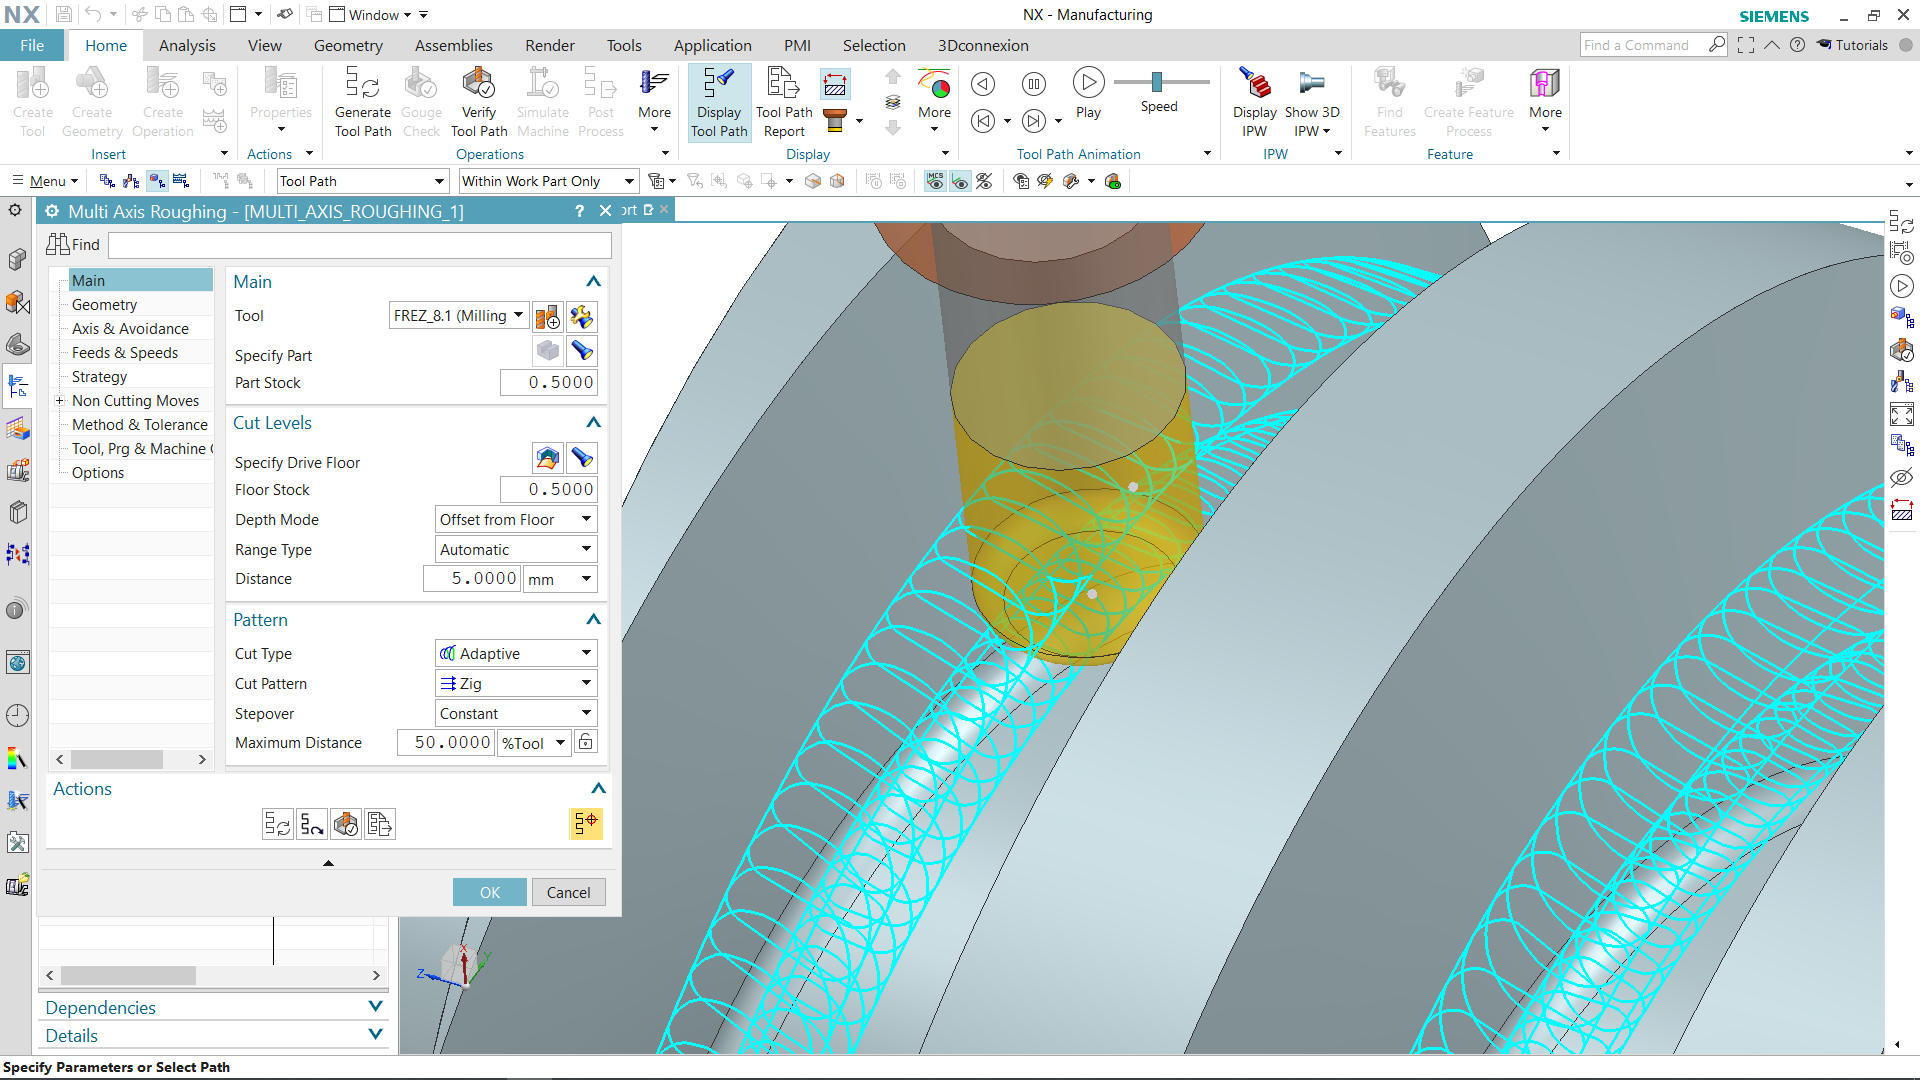Expand Non Cutting Moves tree node
This screenshot has width=1920, height=1080.
(59, 401)
